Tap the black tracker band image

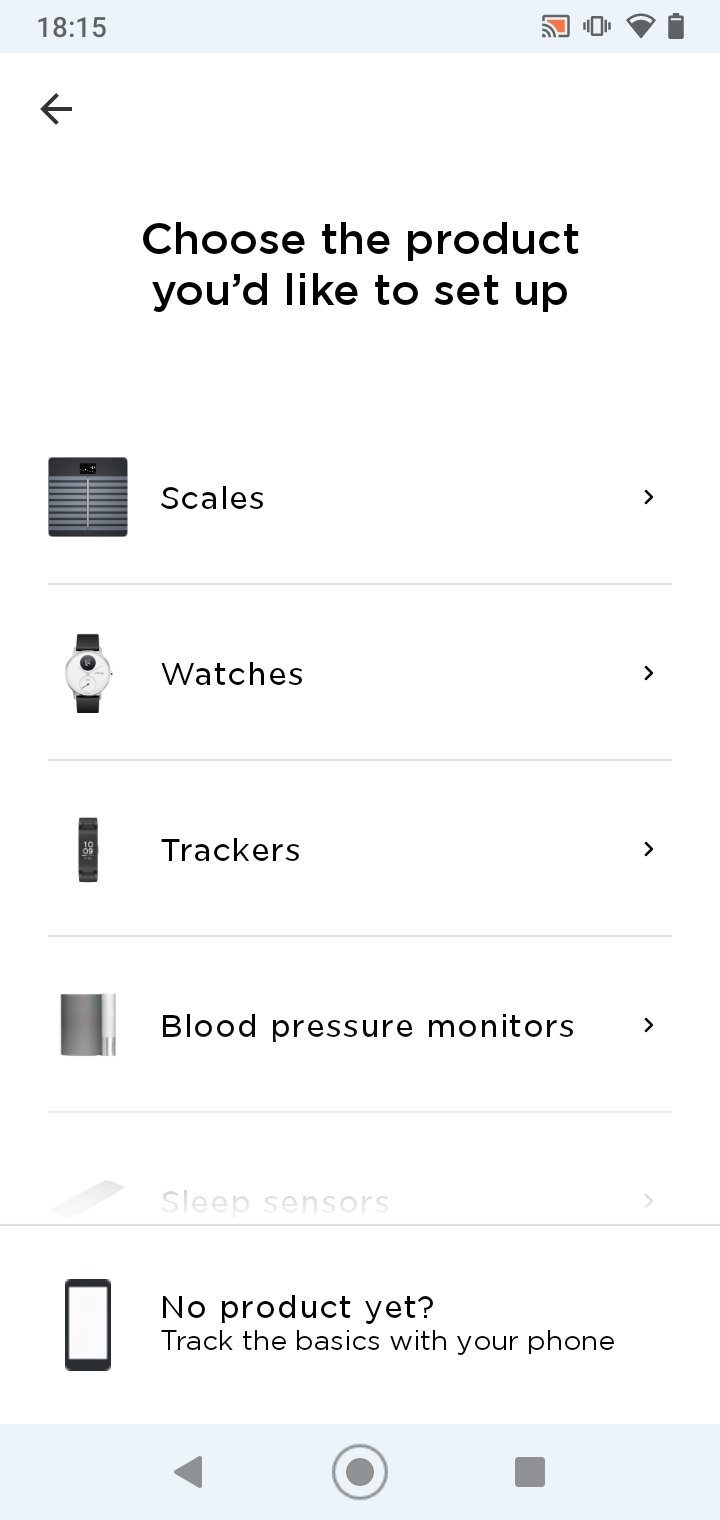point(88,849)
